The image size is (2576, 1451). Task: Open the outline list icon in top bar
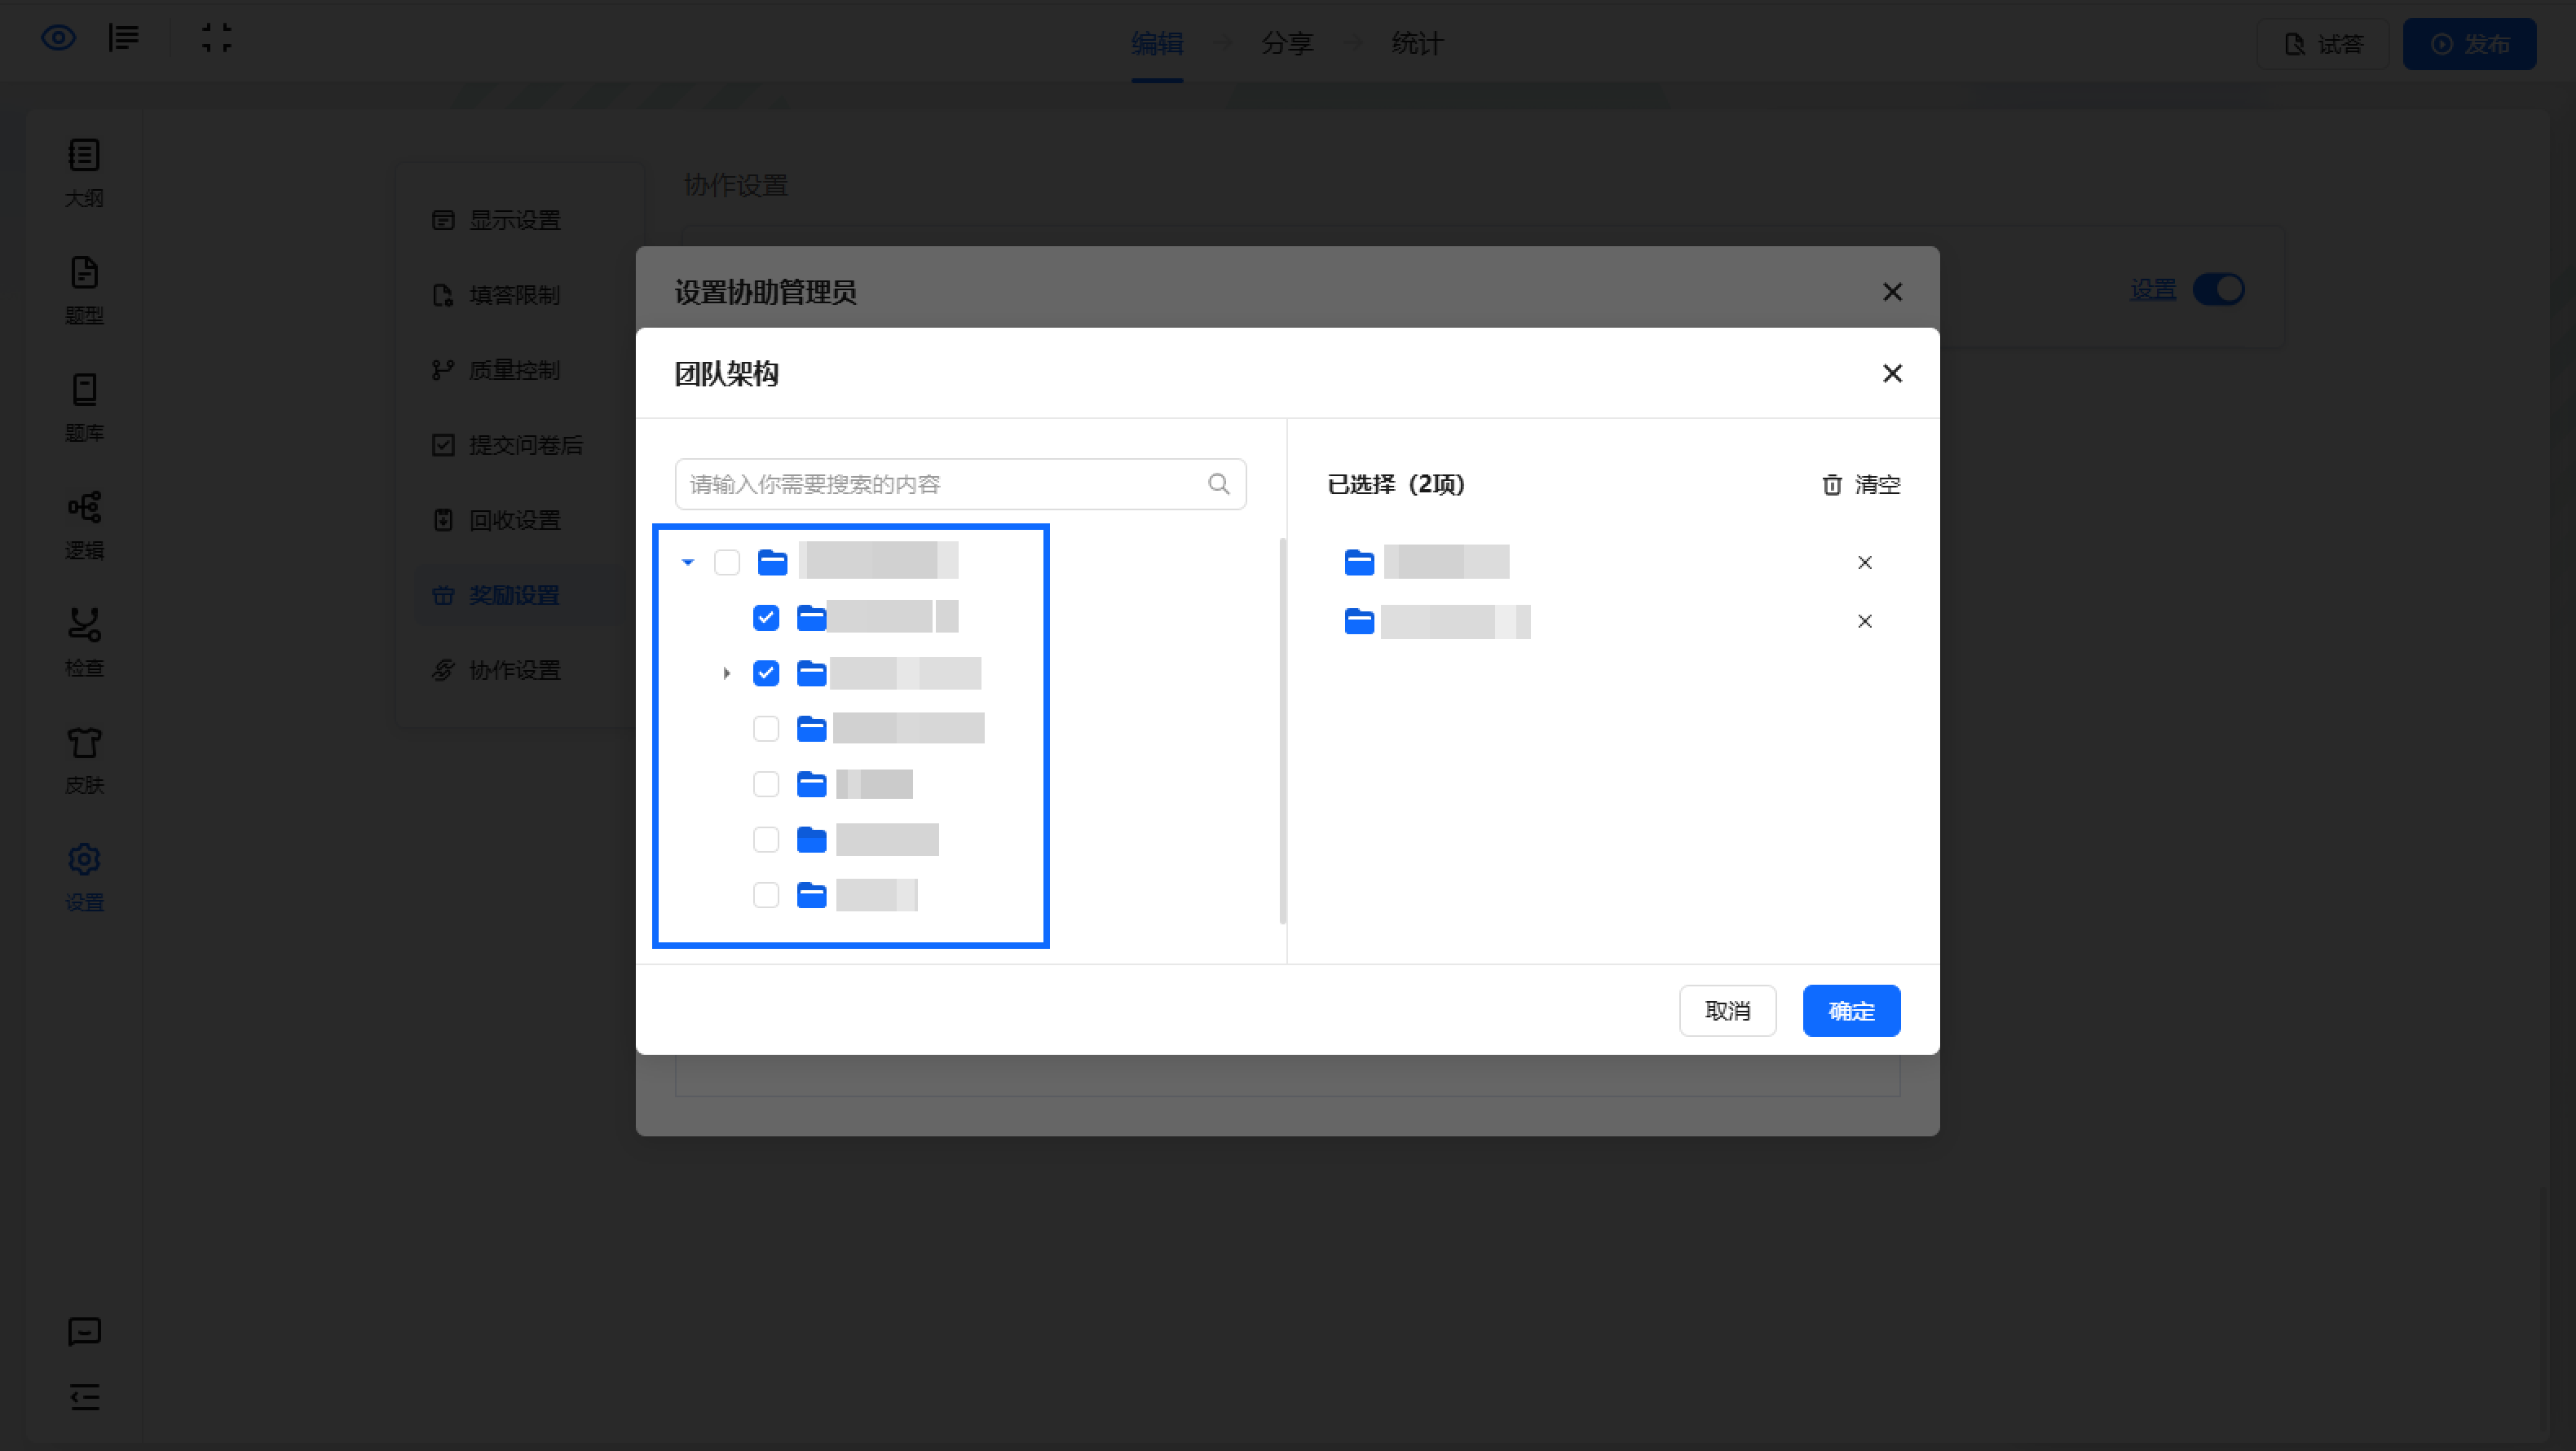point(124,38)
